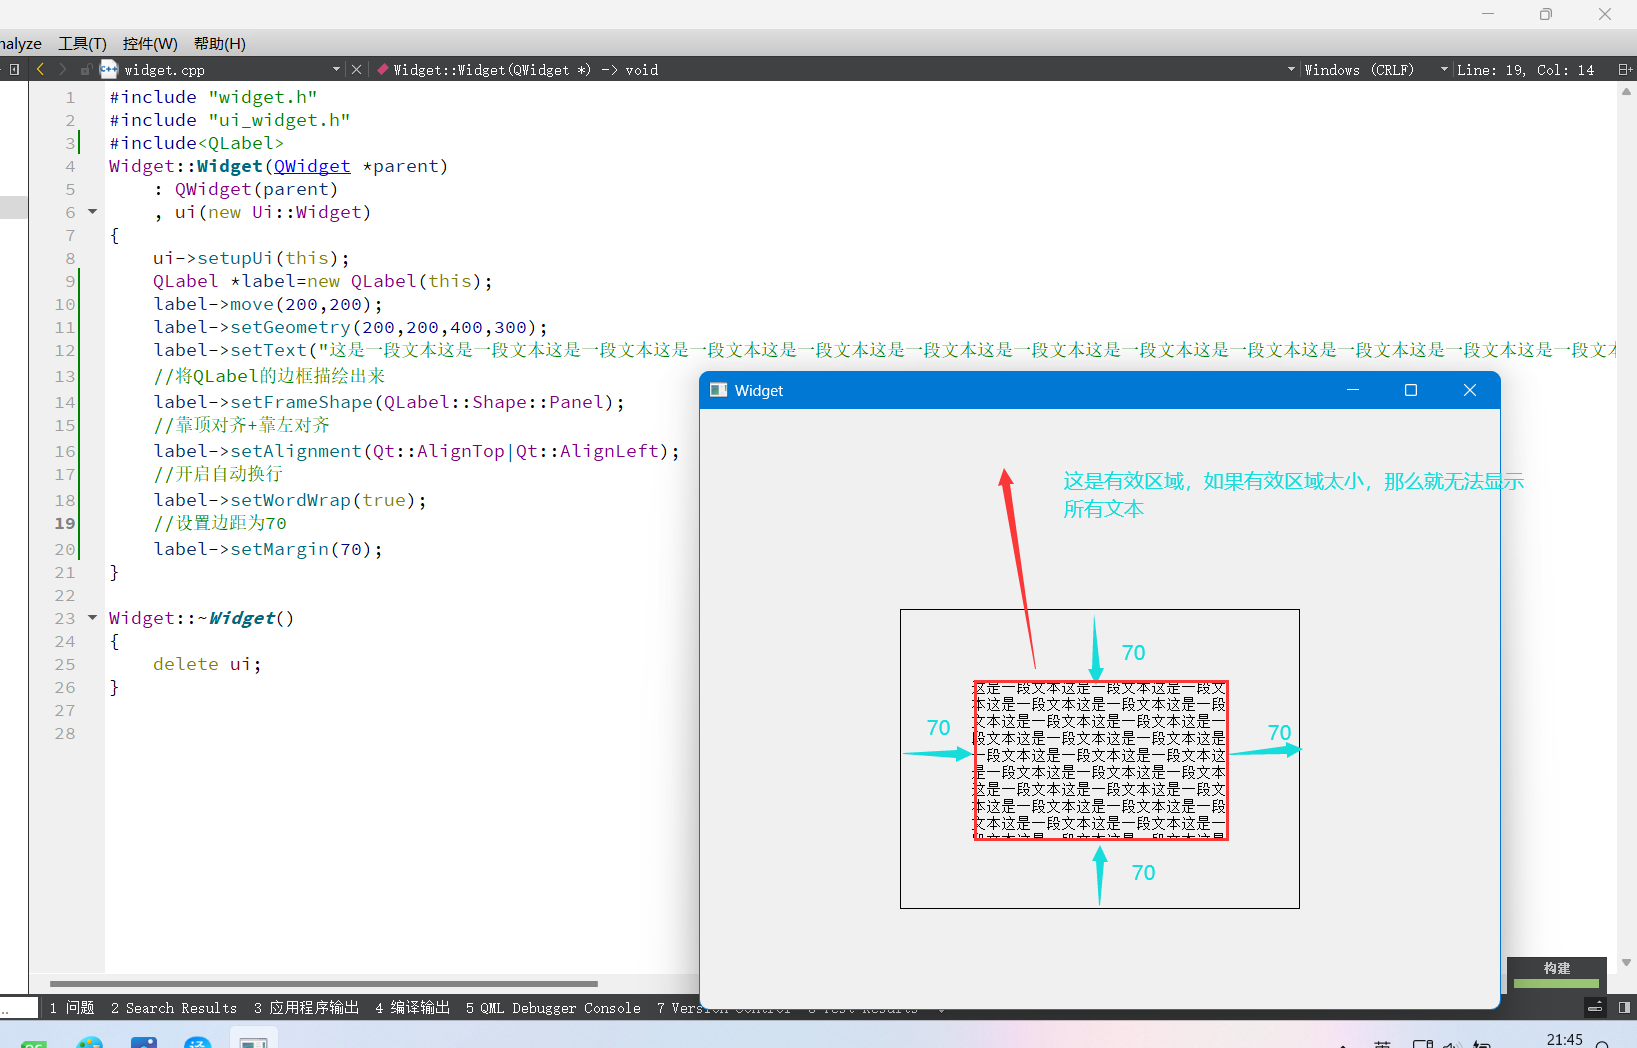Click the horizontal editor scrollbar

click(324, 984)
